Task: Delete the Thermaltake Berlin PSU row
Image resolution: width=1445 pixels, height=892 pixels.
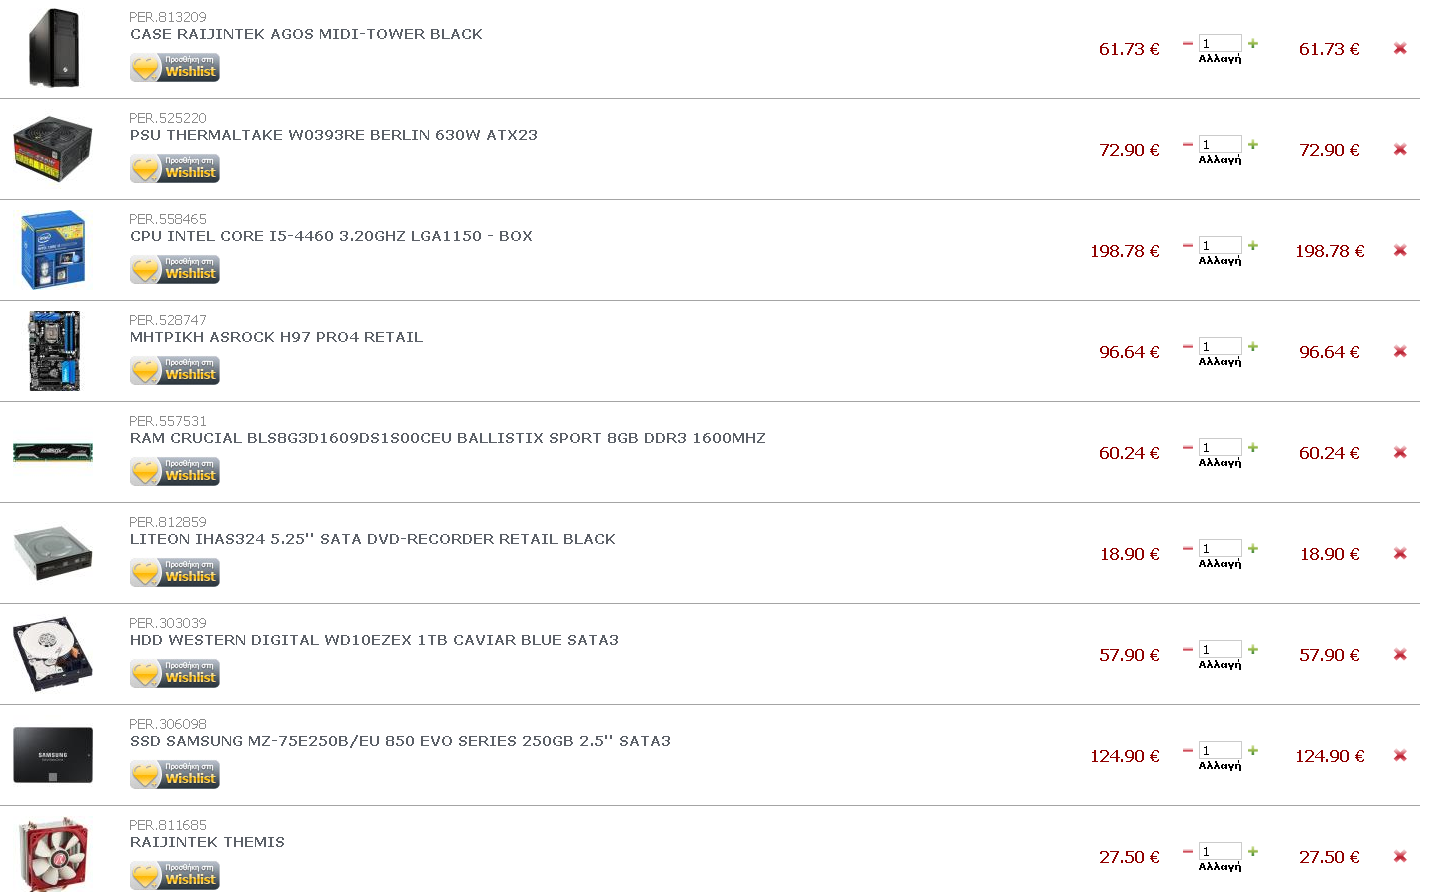Action: point(1400,150)
